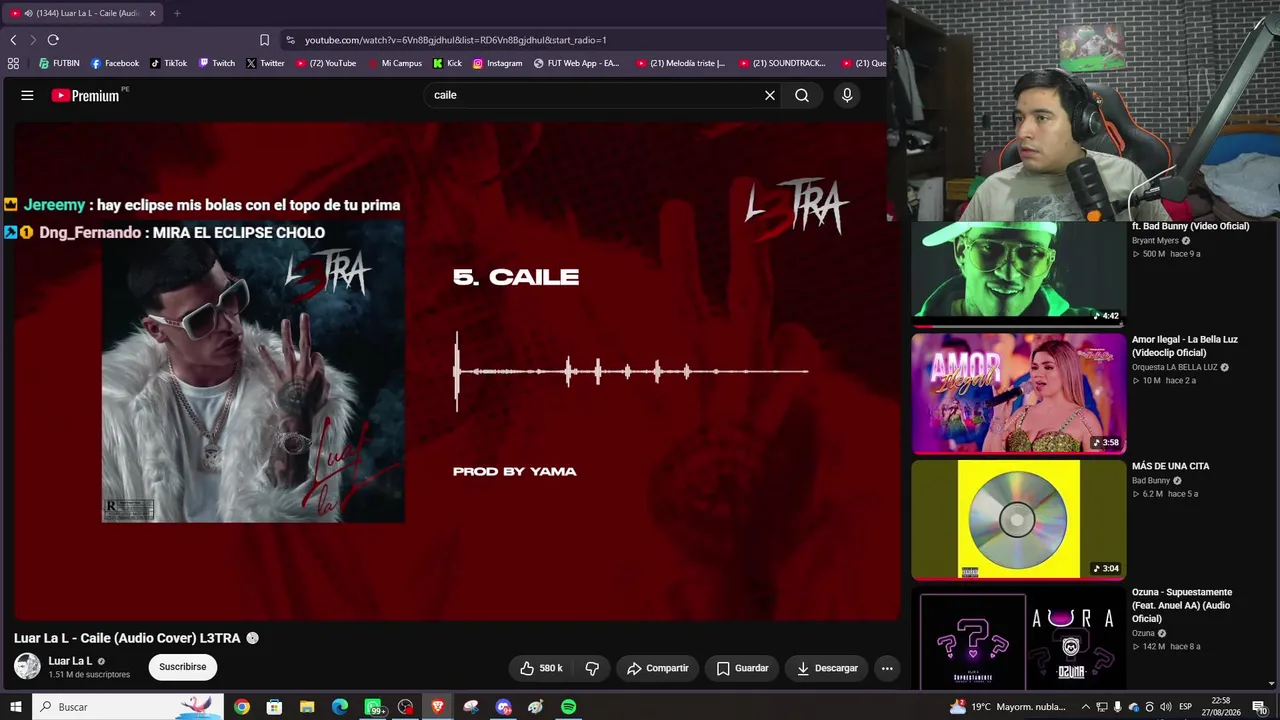Reload the current page
The image size is (1280, 720).
53,40
